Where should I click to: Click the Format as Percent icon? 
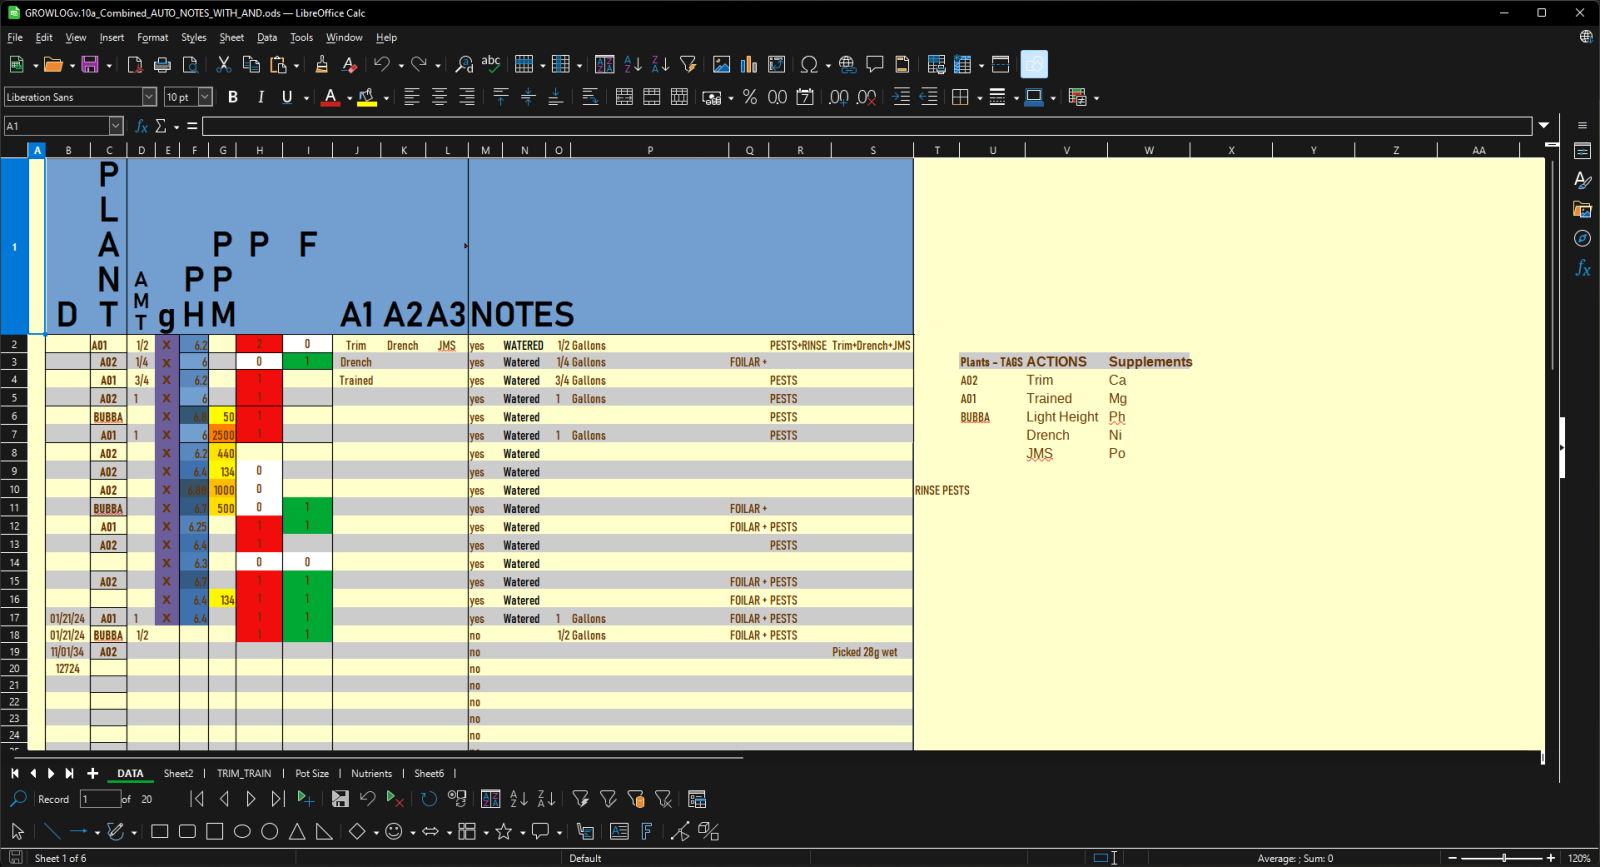pyautogui.click(x=750, y=97)
